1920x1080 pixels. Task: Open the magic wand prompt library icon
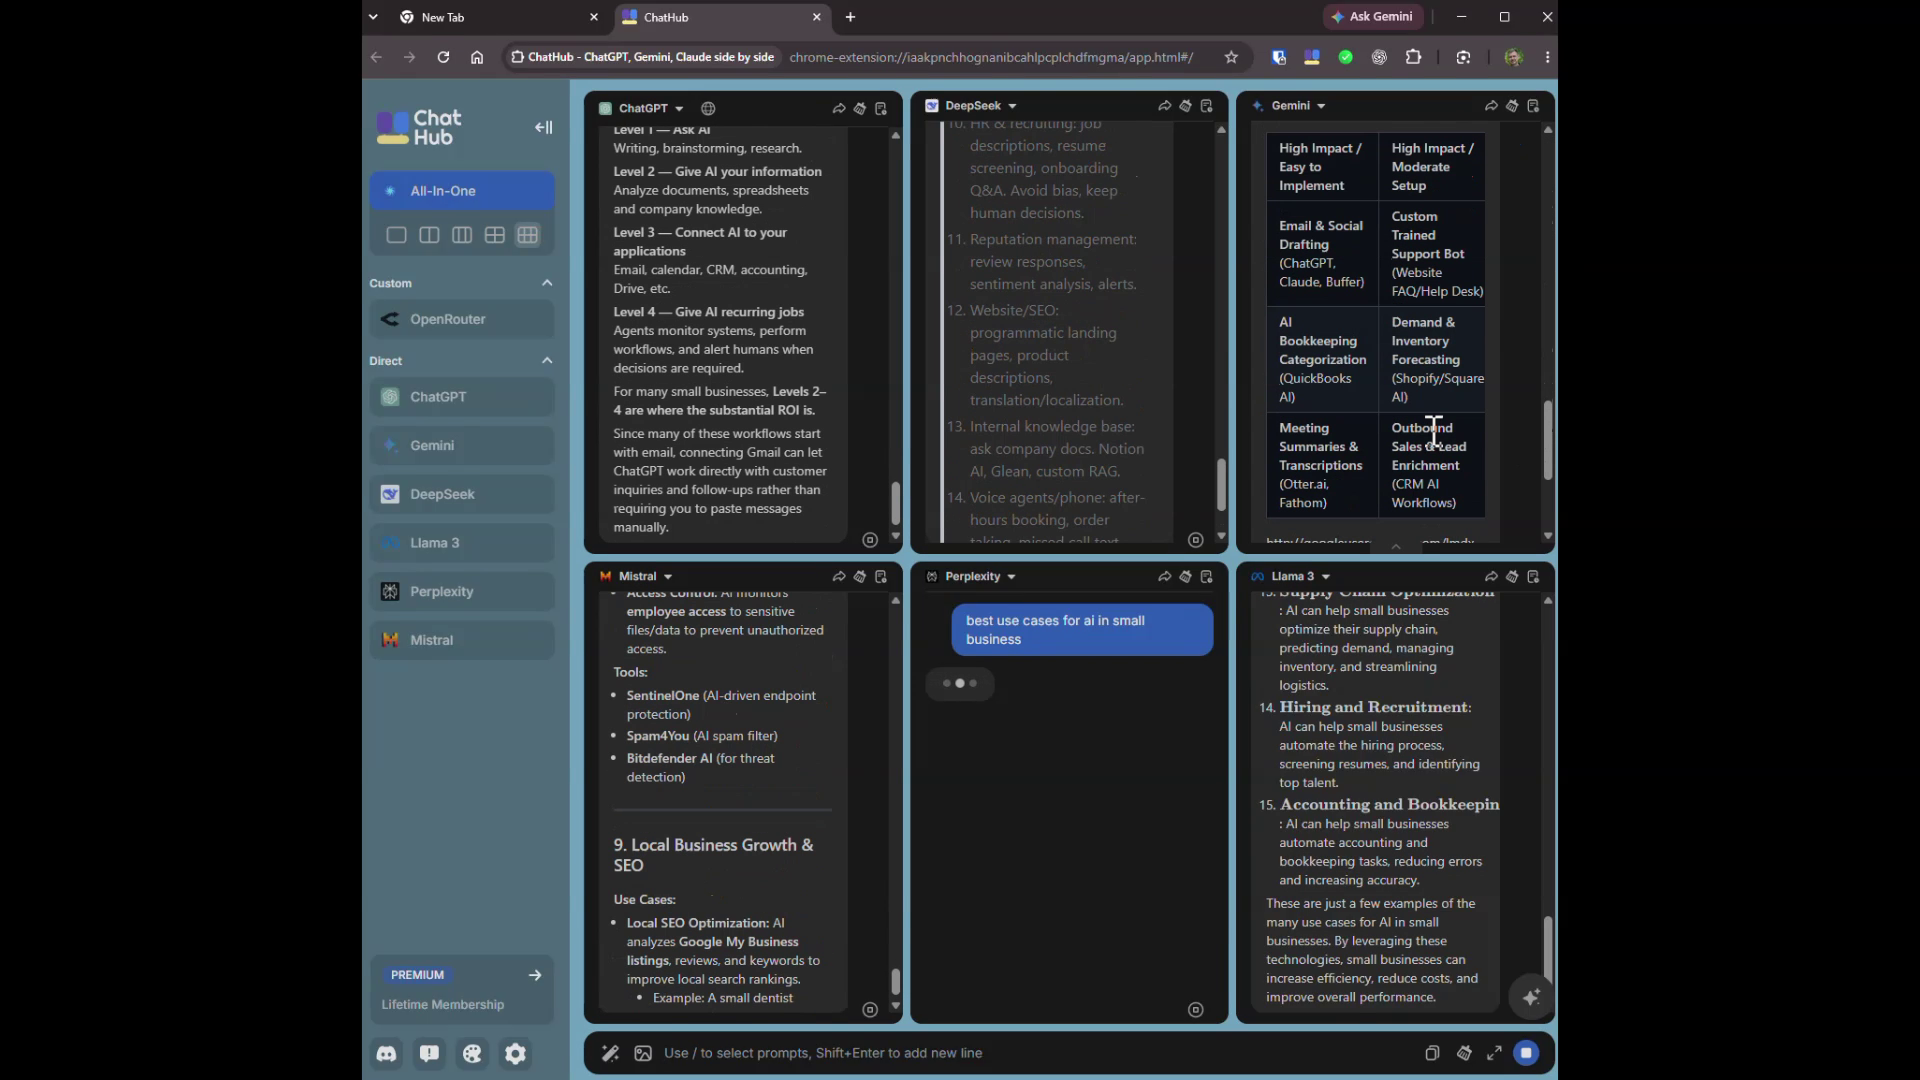[610, 1053]
